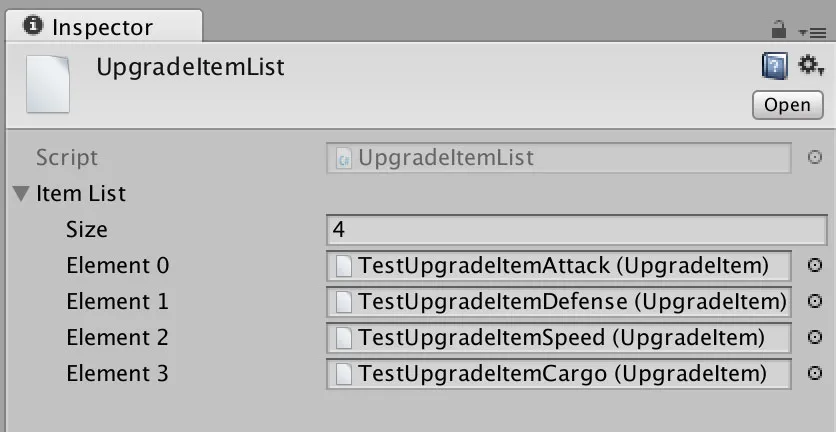
Task: Open object picker for Element 1
Action: click(x=815, y=301)
